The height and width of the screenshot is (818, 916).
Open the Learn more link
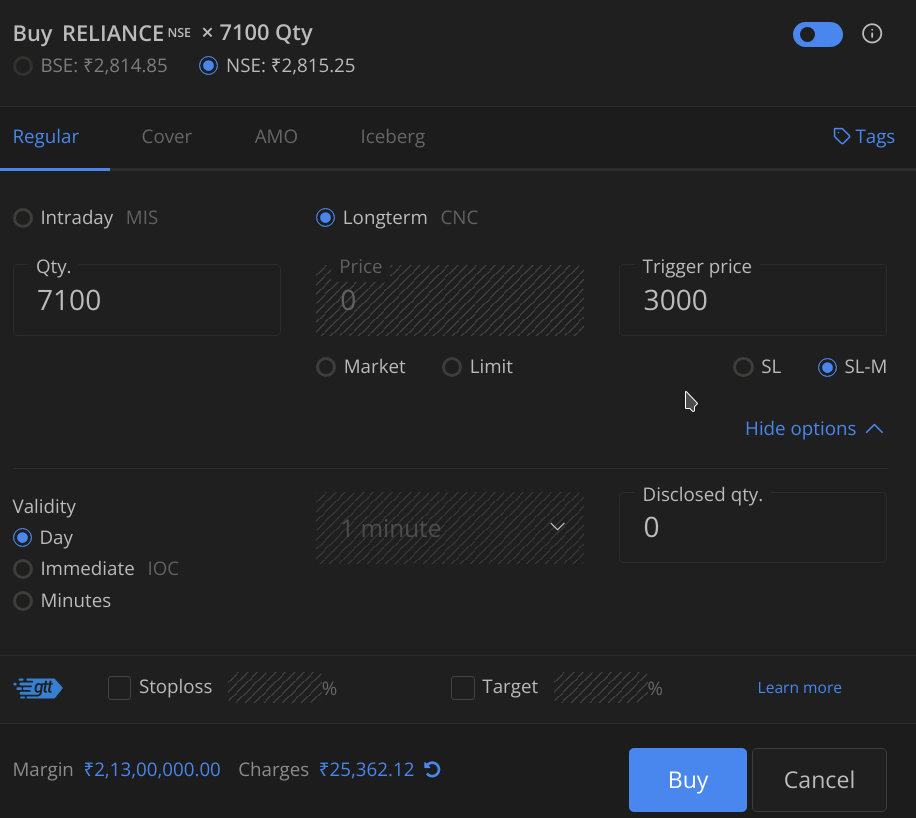tap(799, 687)
